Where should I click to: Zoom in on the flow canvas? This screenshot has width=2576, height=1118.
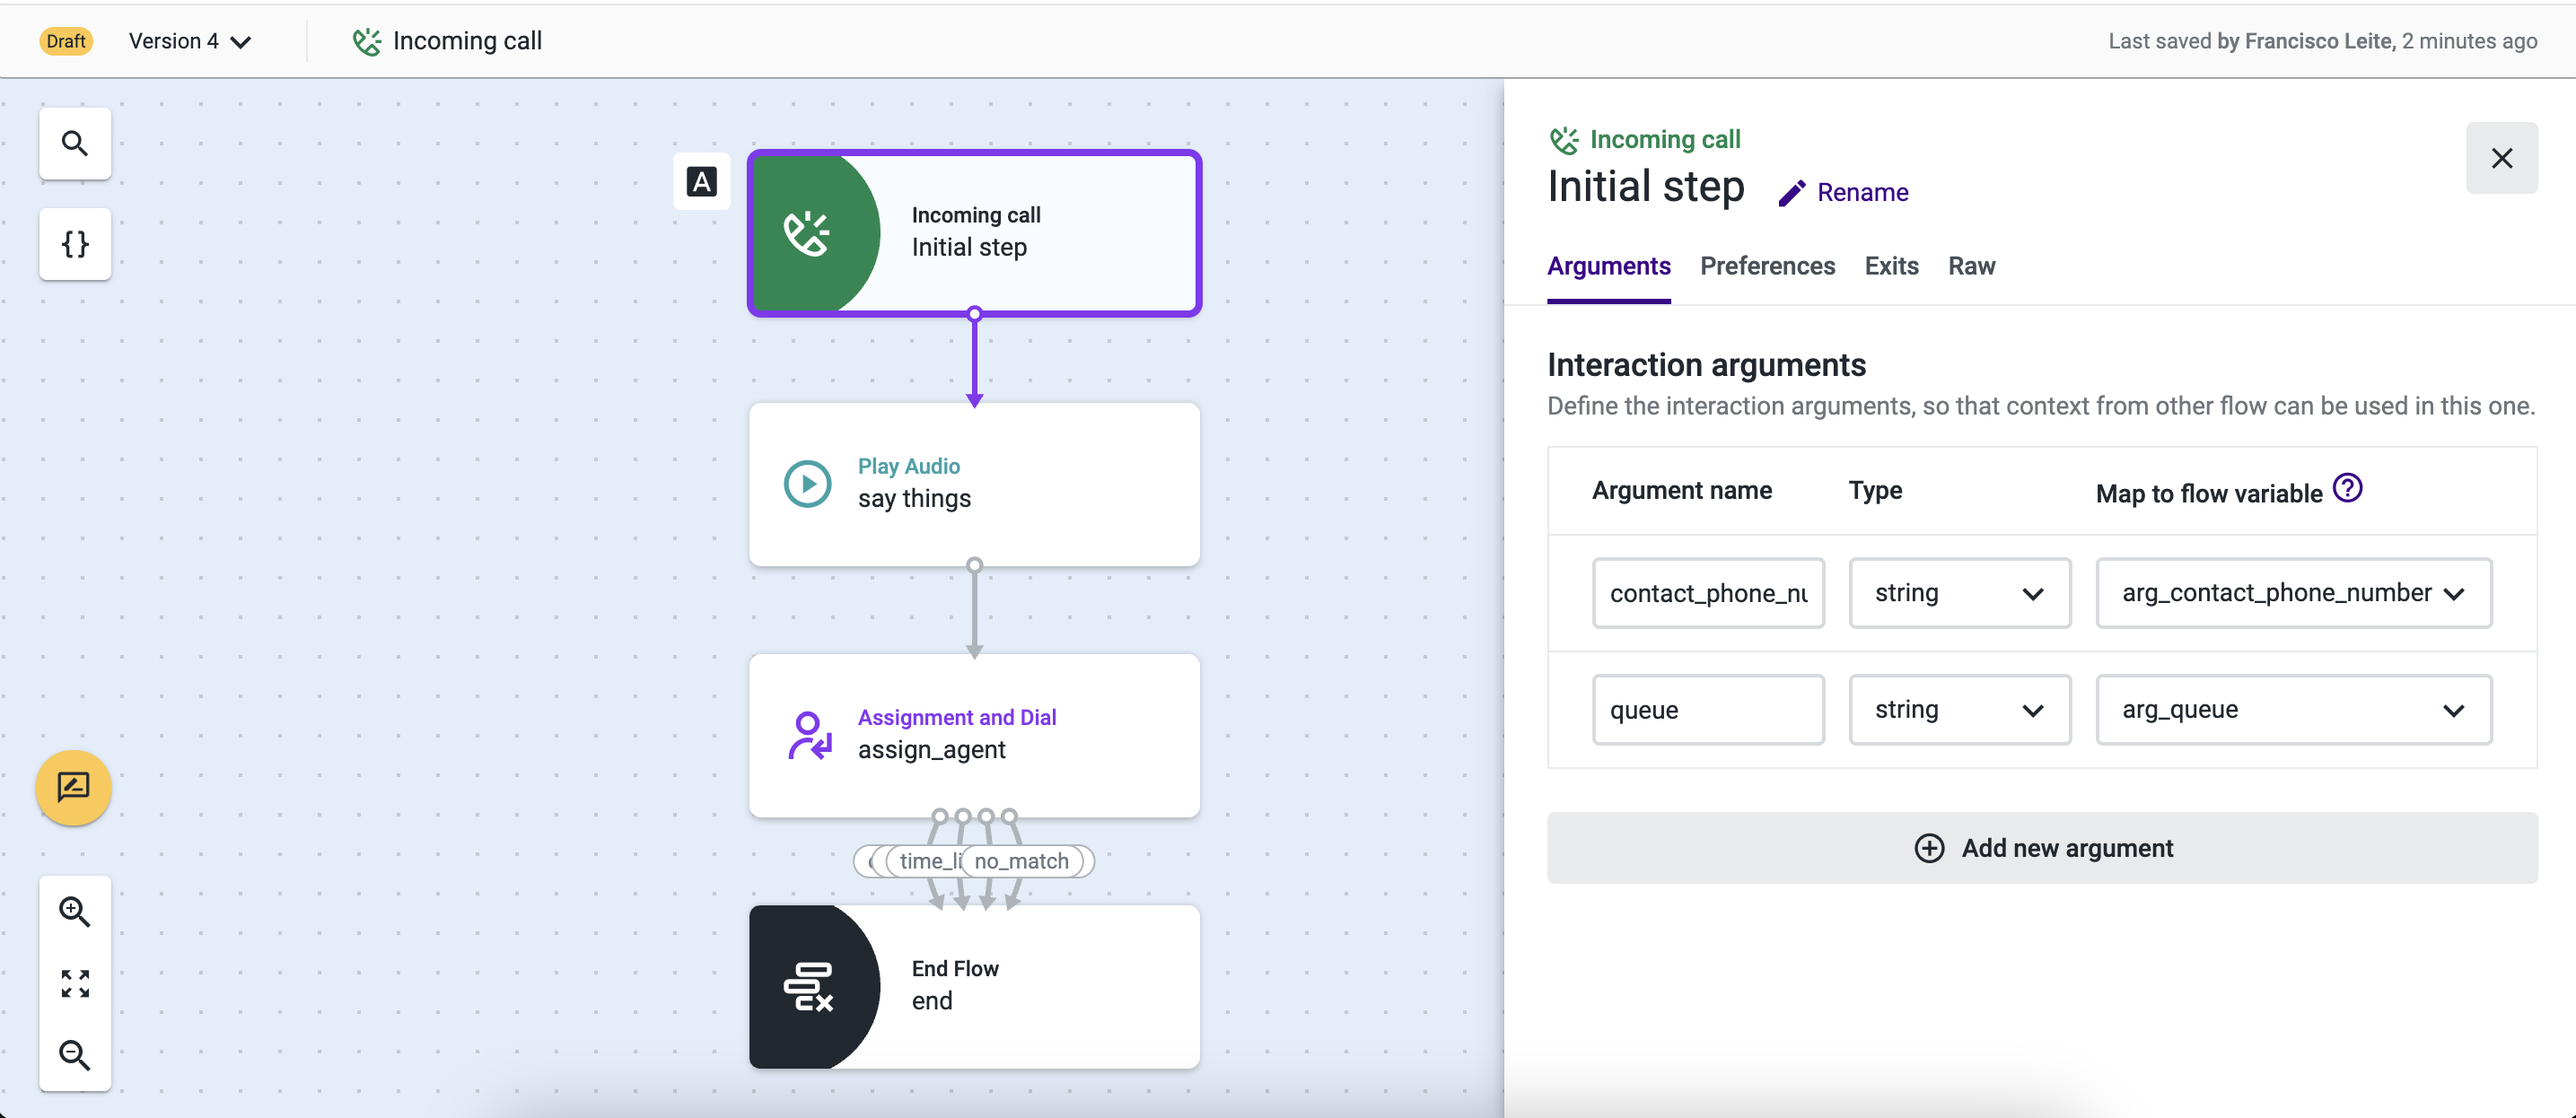click(75, 911)
